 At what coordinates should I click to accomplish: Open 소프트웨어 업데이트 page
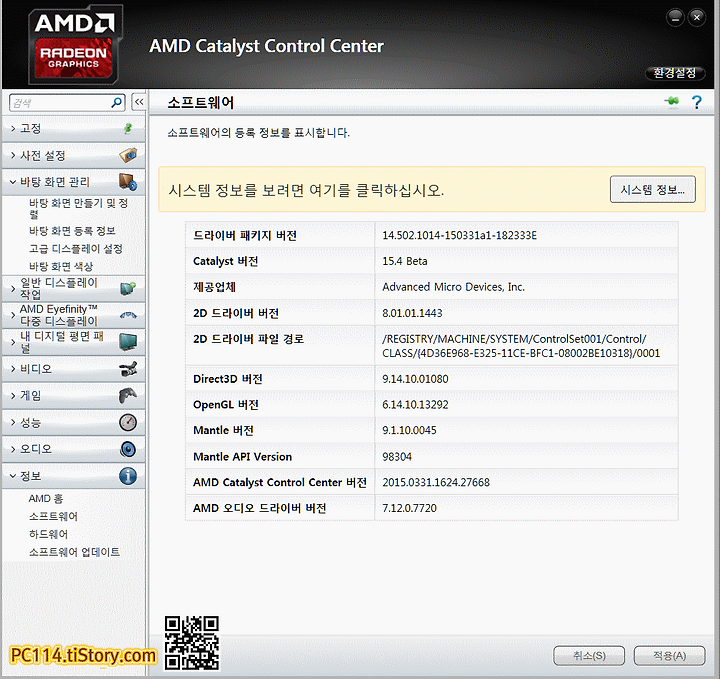[x=74, y=552]
